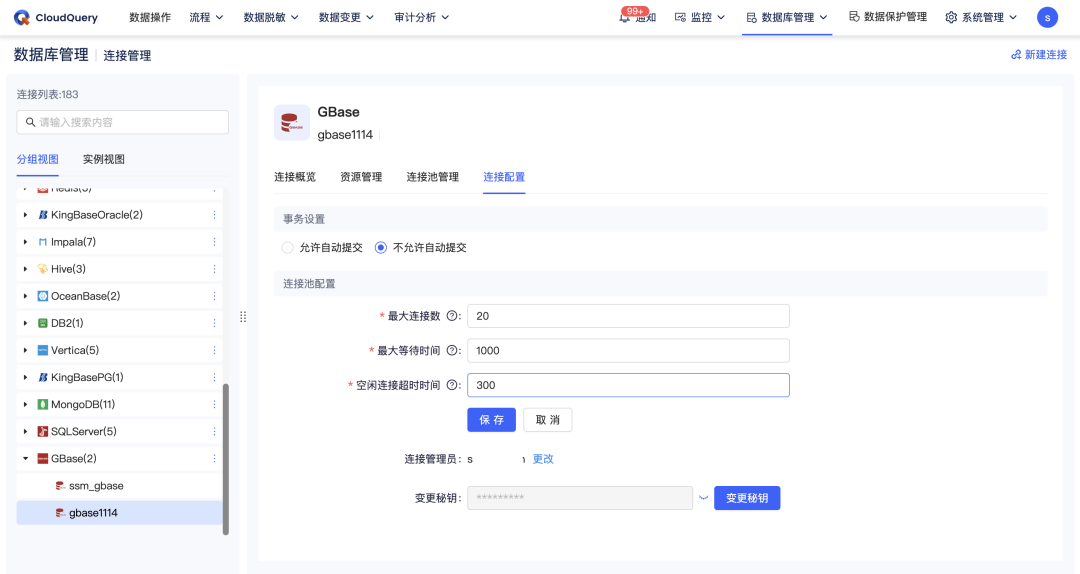Click the OceanBase database icon
Image resolution: width=1080 pixels, height=574 pixels.
click(43, 296)
